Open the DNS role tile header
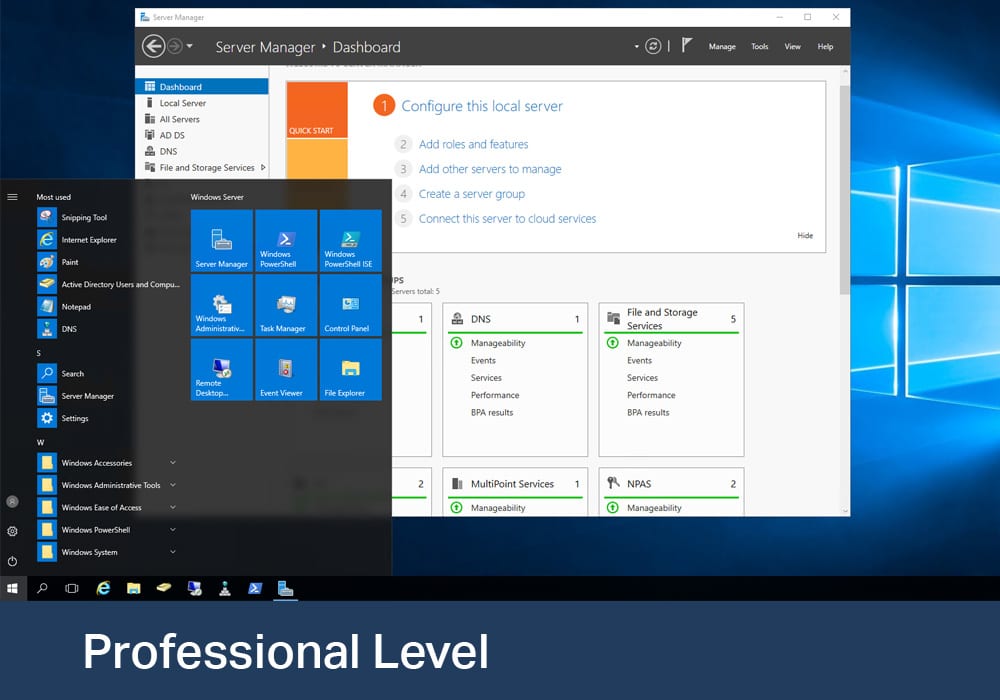 click(x=515, y=319)
